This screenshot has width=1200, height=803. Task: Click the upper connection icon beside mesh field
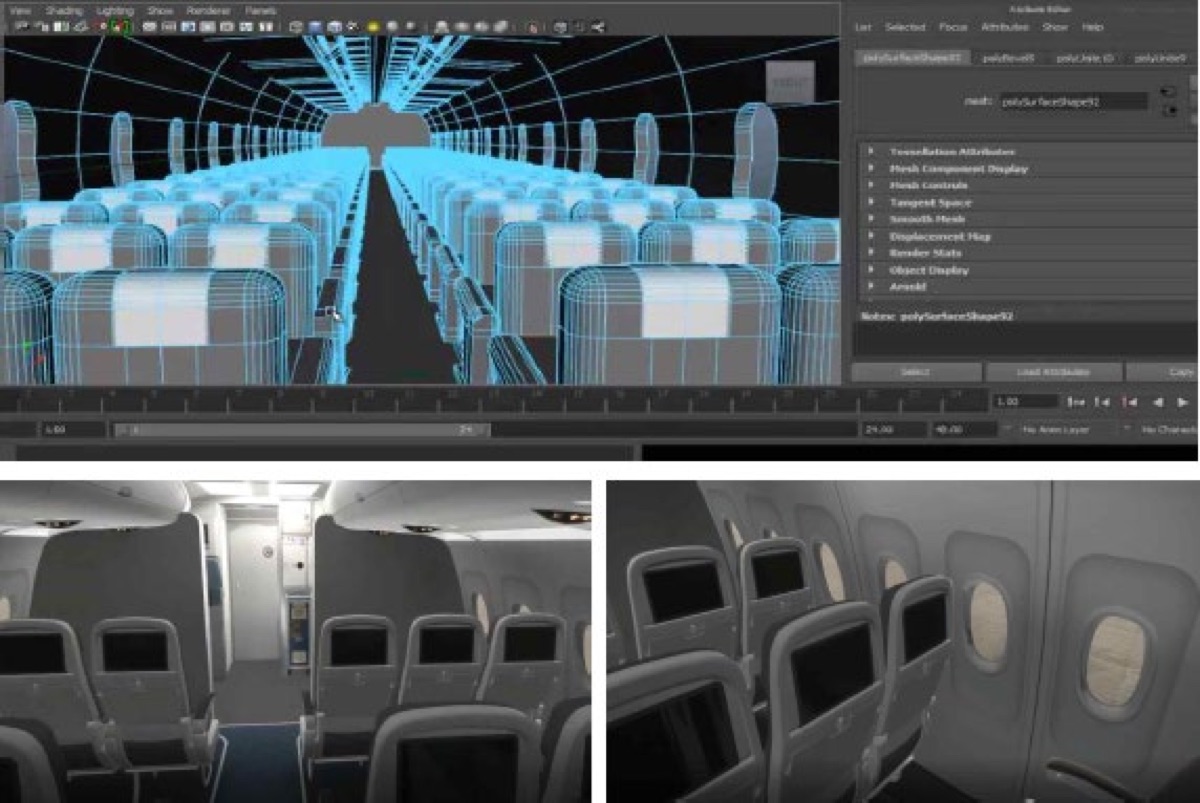coord(1168,92)
